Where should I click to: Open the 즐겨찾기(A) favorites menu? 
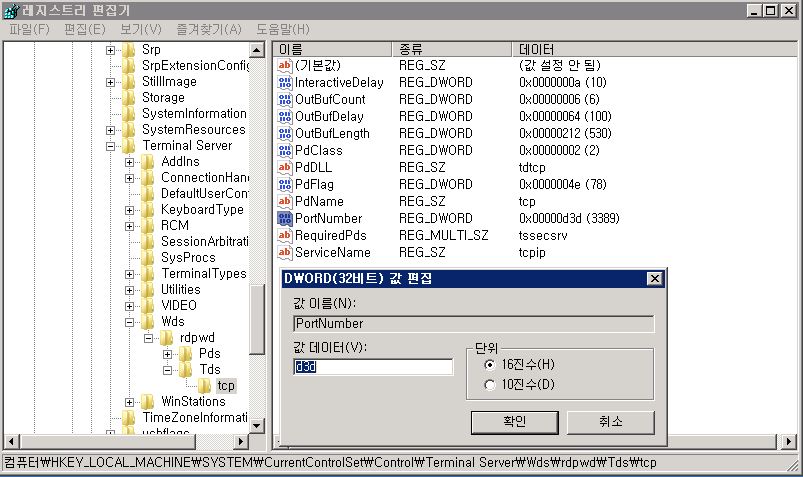point(207,29)
